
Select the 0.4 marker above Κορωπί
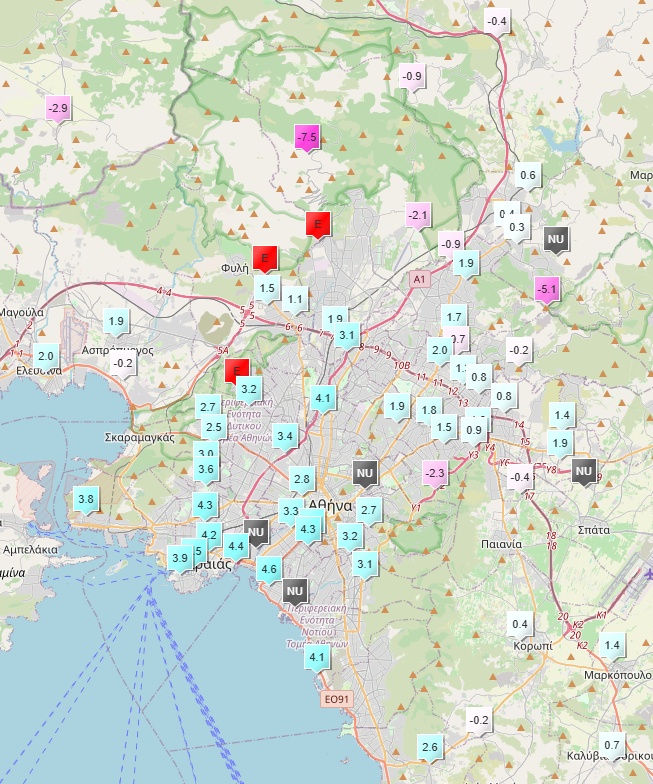(520, 625)
